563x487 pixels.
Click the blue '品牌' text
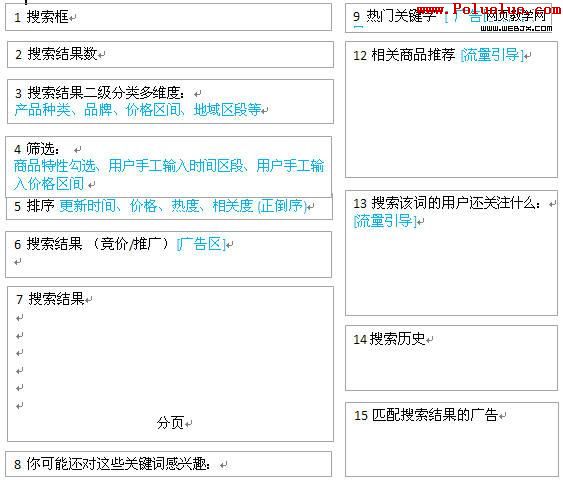[98, 110]
